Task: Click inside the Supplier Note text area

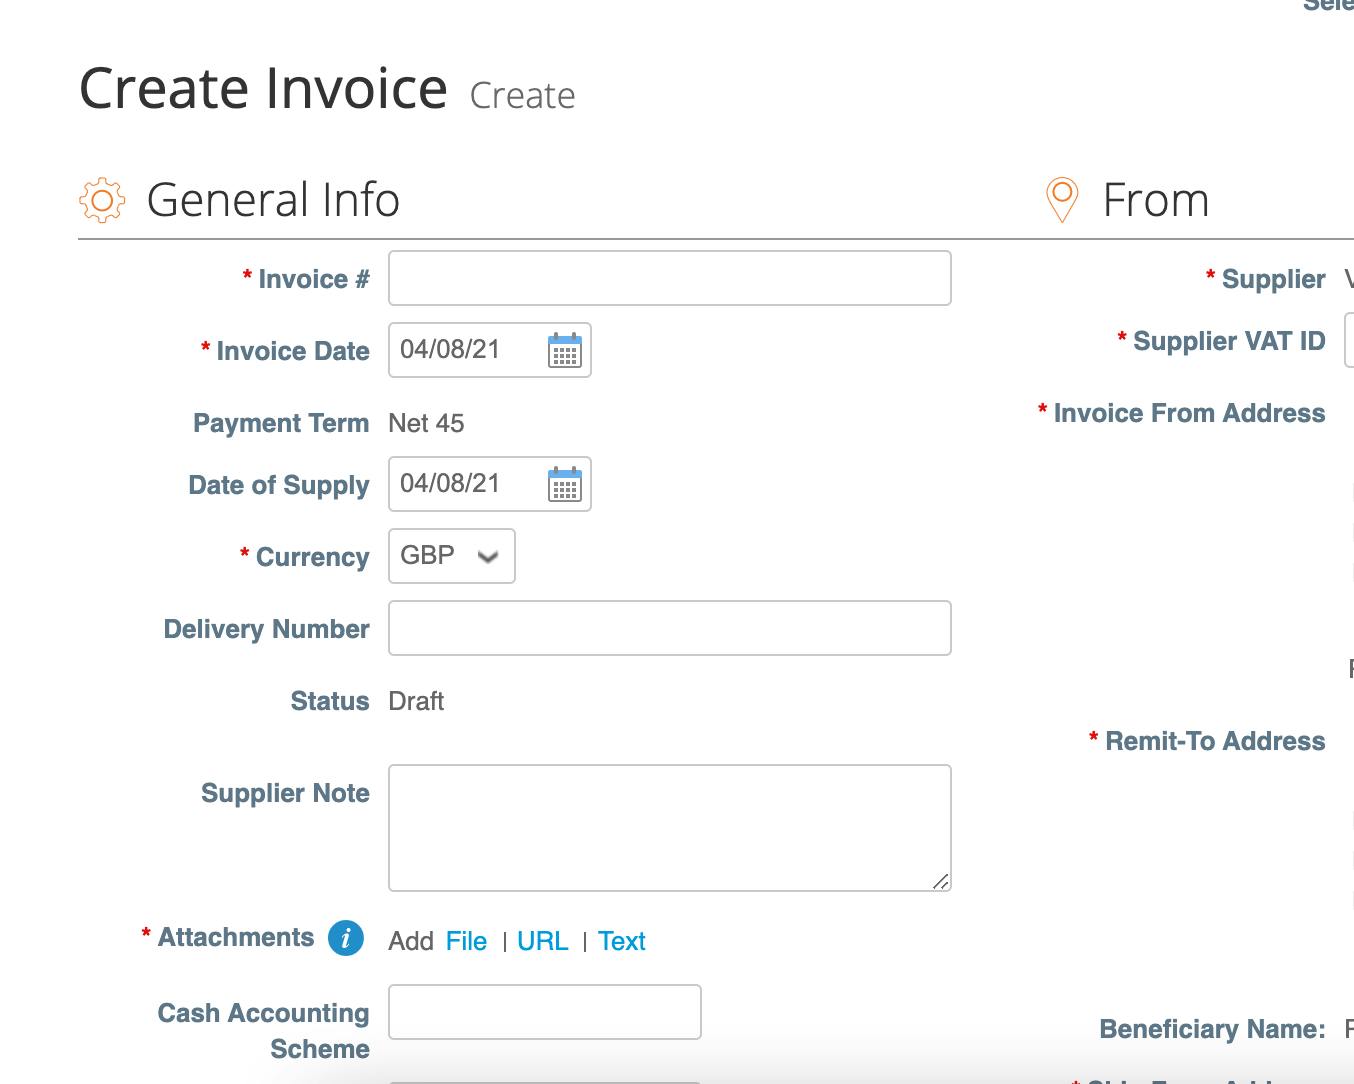Action: pos(669,827)
